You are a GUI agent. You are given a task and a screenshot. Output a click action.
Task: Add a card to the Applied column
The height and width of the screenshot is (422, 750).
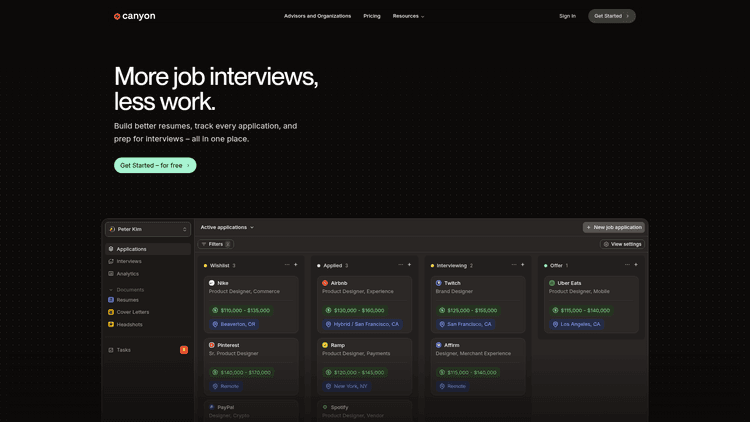[x=409, y=265]
